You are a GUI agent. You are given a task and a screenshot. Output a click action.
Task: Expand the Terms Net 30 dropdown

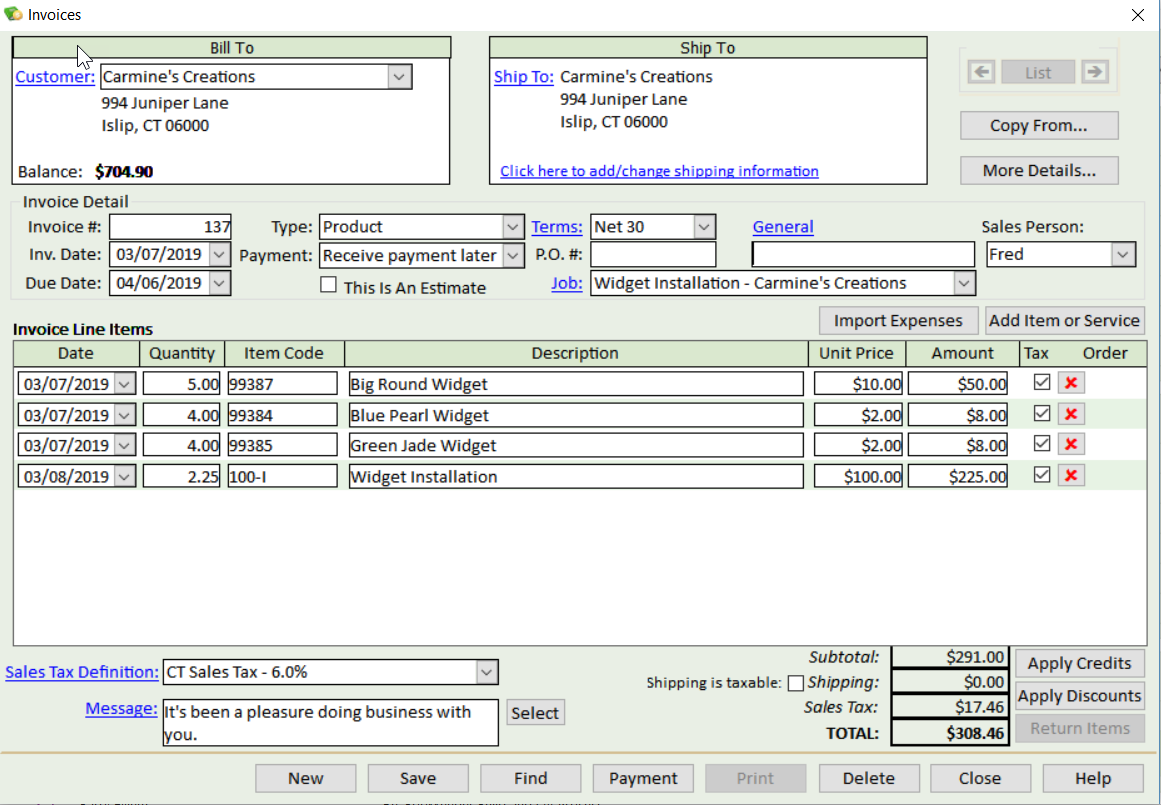click(704, 227)
